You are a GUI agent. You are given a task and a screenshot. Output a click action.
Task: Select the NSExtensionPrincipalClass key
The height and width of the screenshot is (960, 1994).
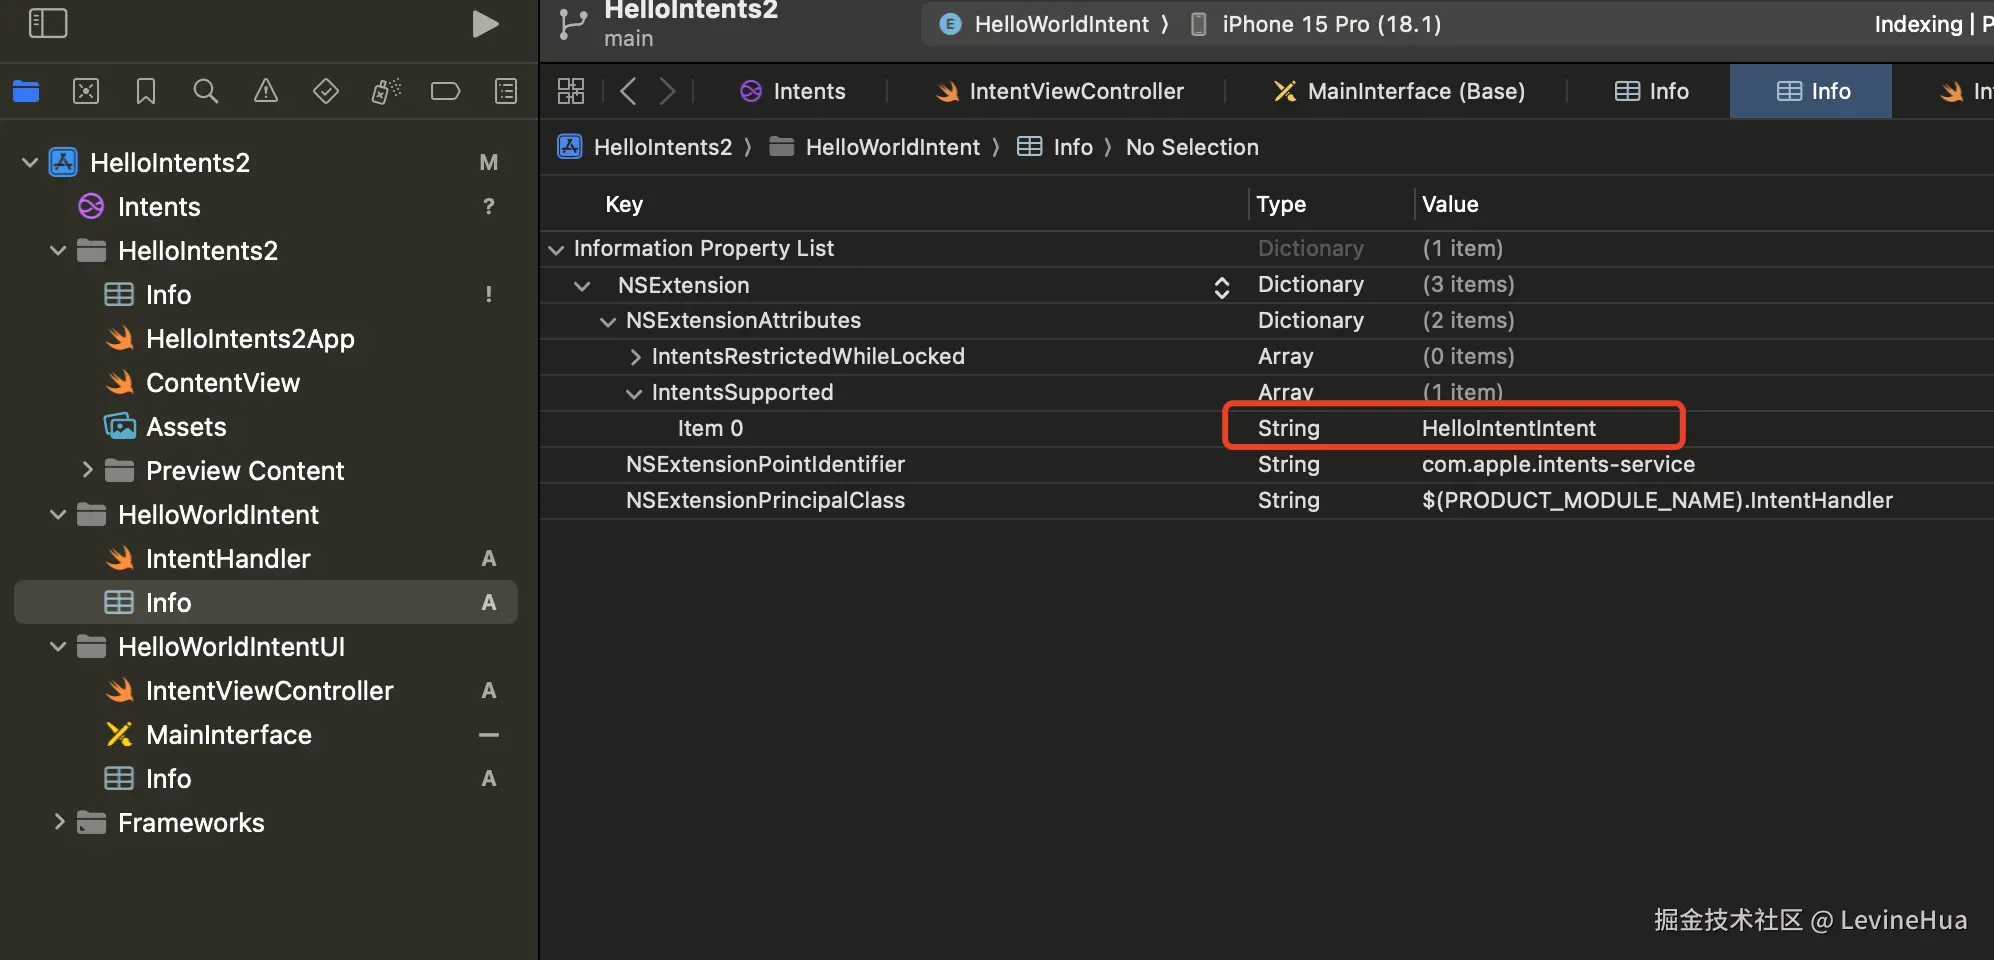click(765, 500)
